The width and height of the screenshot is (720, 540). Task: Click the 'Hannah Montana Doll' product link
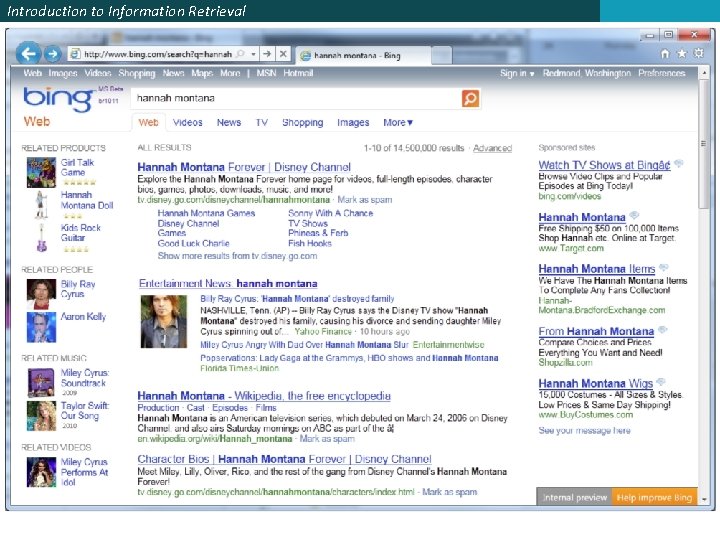(87, 200)
